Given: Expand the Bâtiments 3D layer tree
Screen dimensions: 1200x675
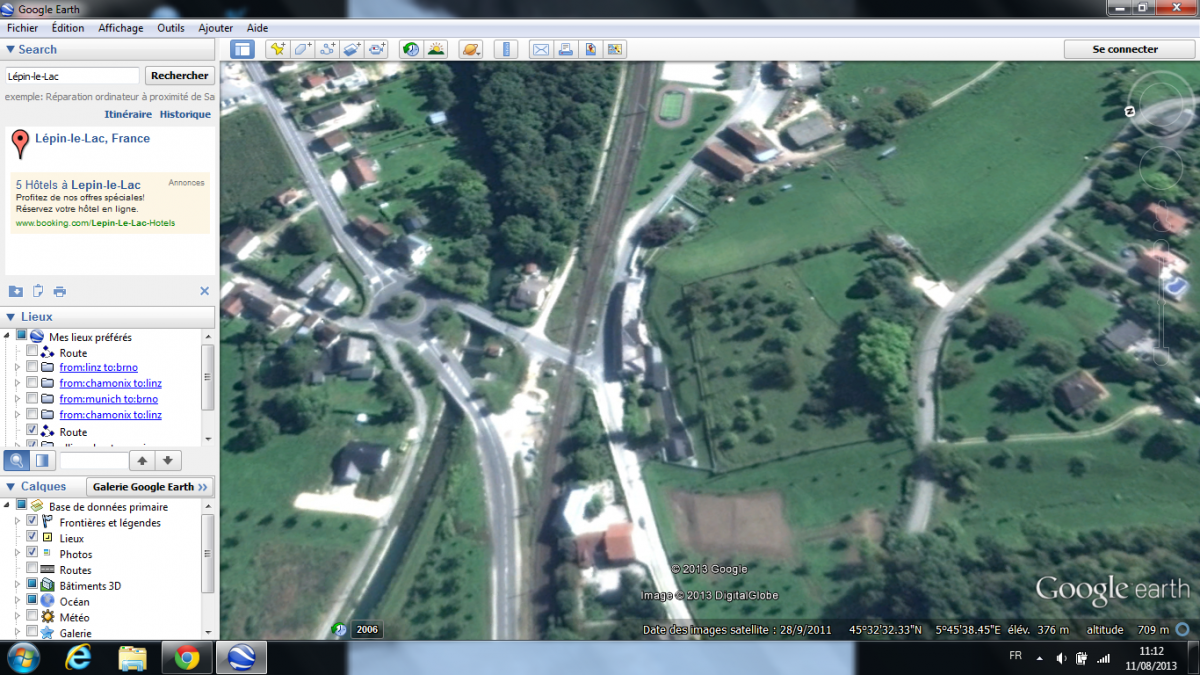Looking at the screenshot, I should [17, 586].
